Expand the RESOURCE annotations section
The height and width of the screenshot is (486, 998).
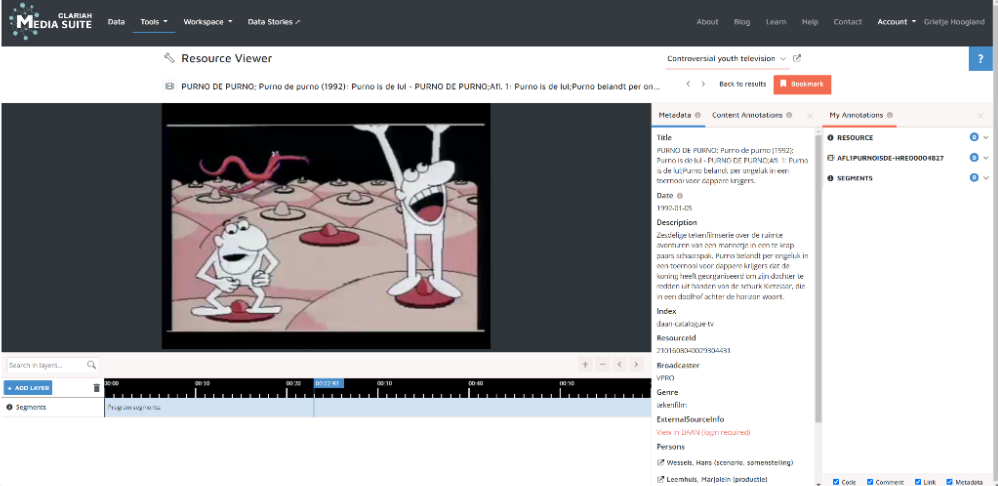(986, 138)
